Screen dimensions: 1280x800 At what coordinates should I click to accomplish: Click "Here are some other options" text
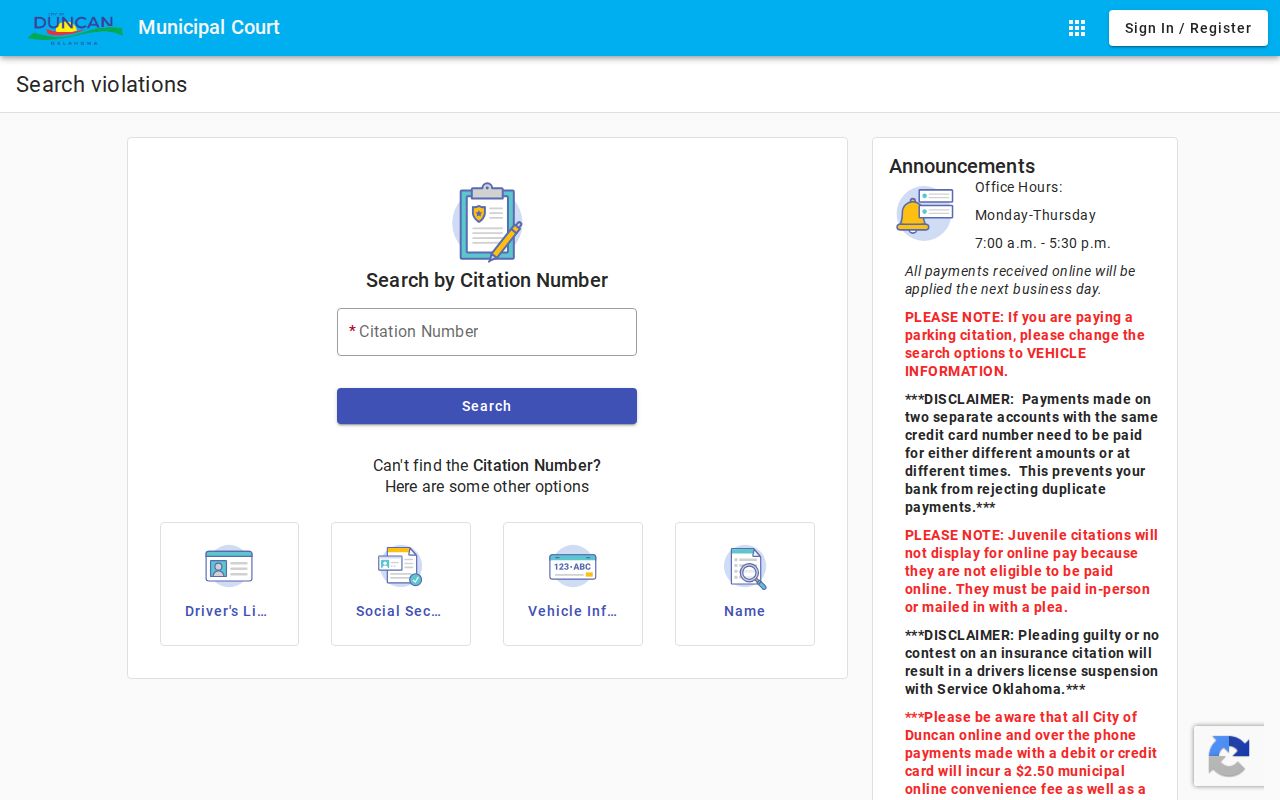pos(487,487)
